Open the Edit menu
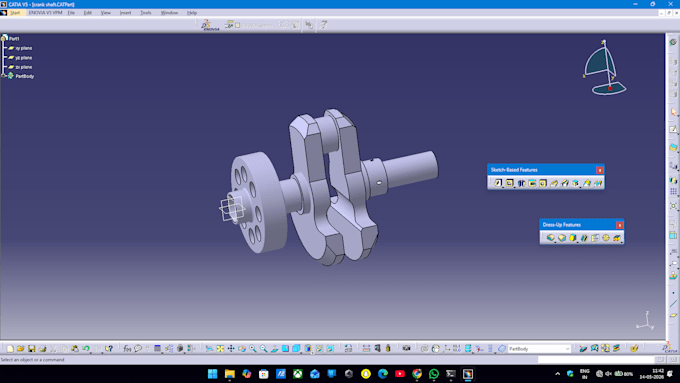The image size is (680, 383). coord(88,13)
